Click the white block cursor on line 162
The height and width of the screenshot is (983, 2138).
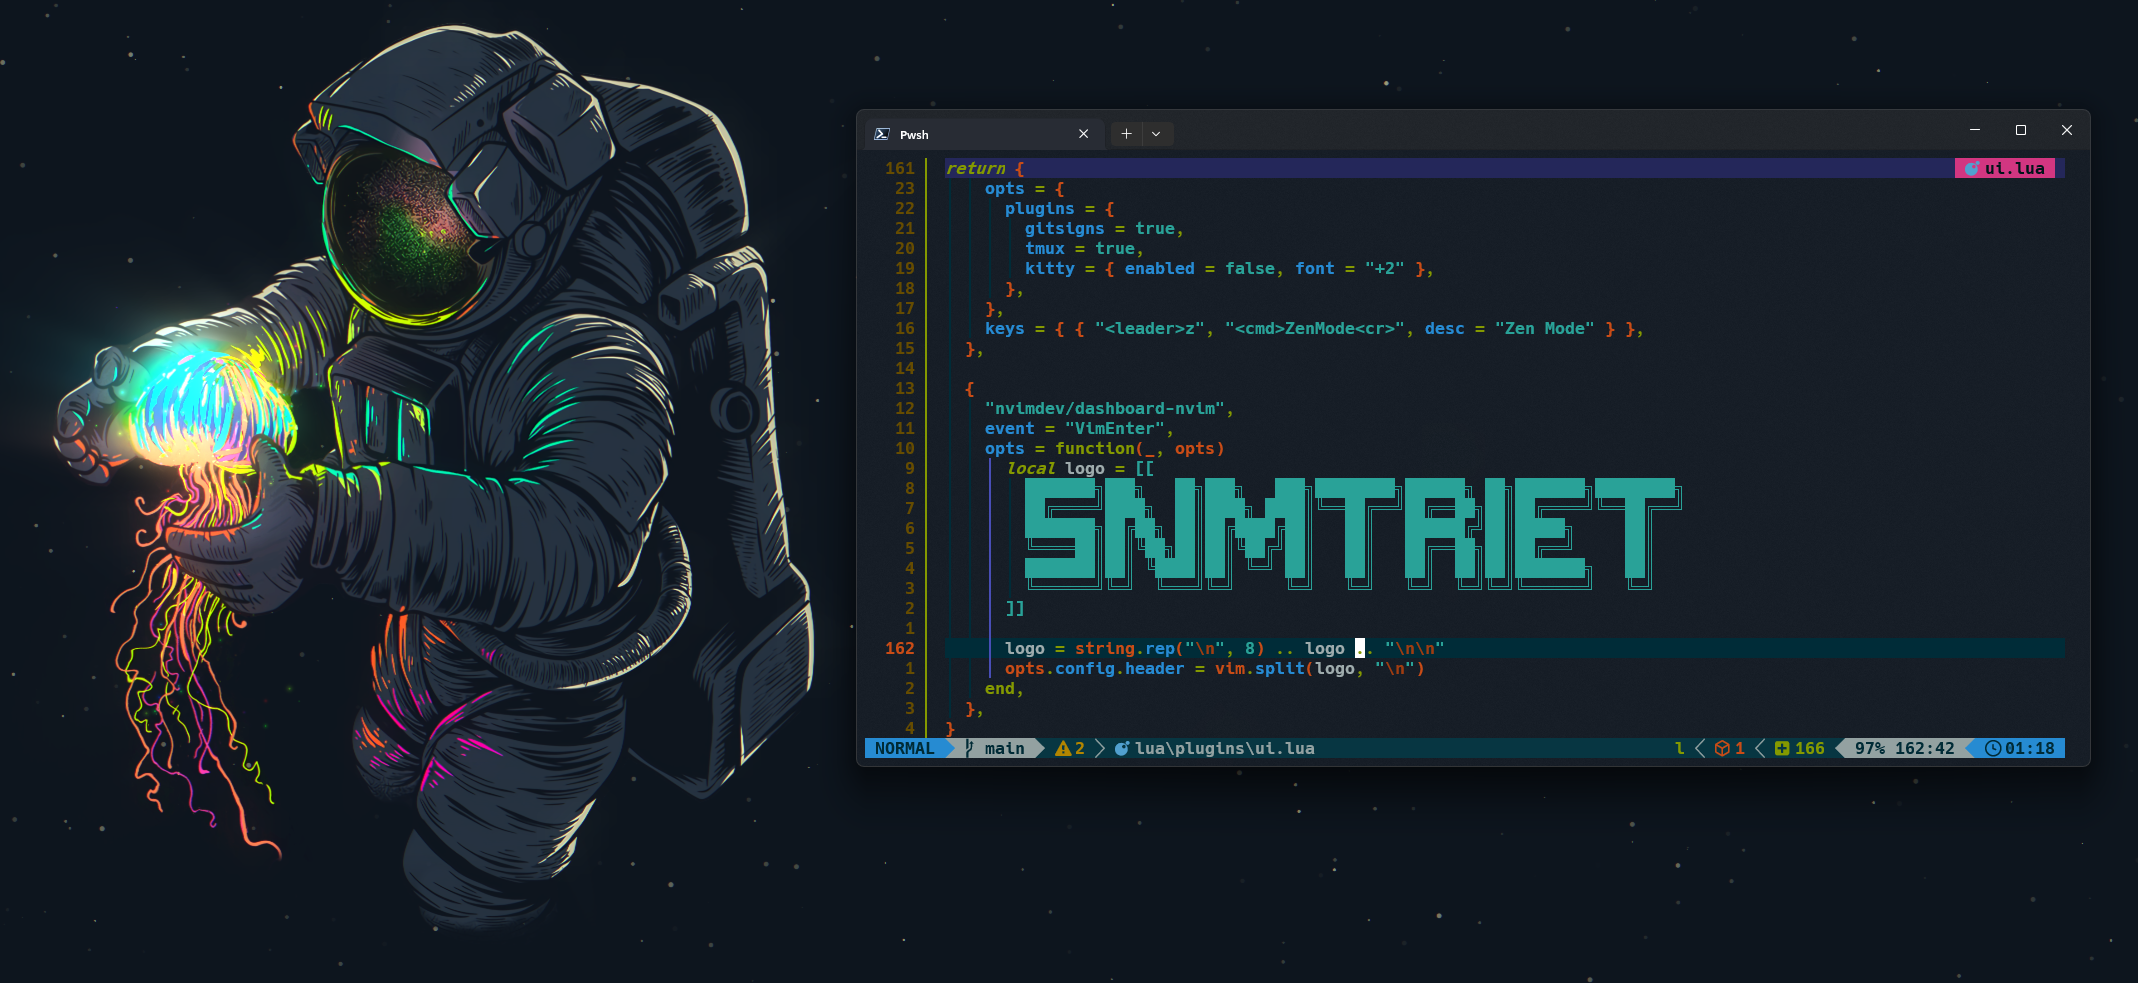pos(1360,648)
